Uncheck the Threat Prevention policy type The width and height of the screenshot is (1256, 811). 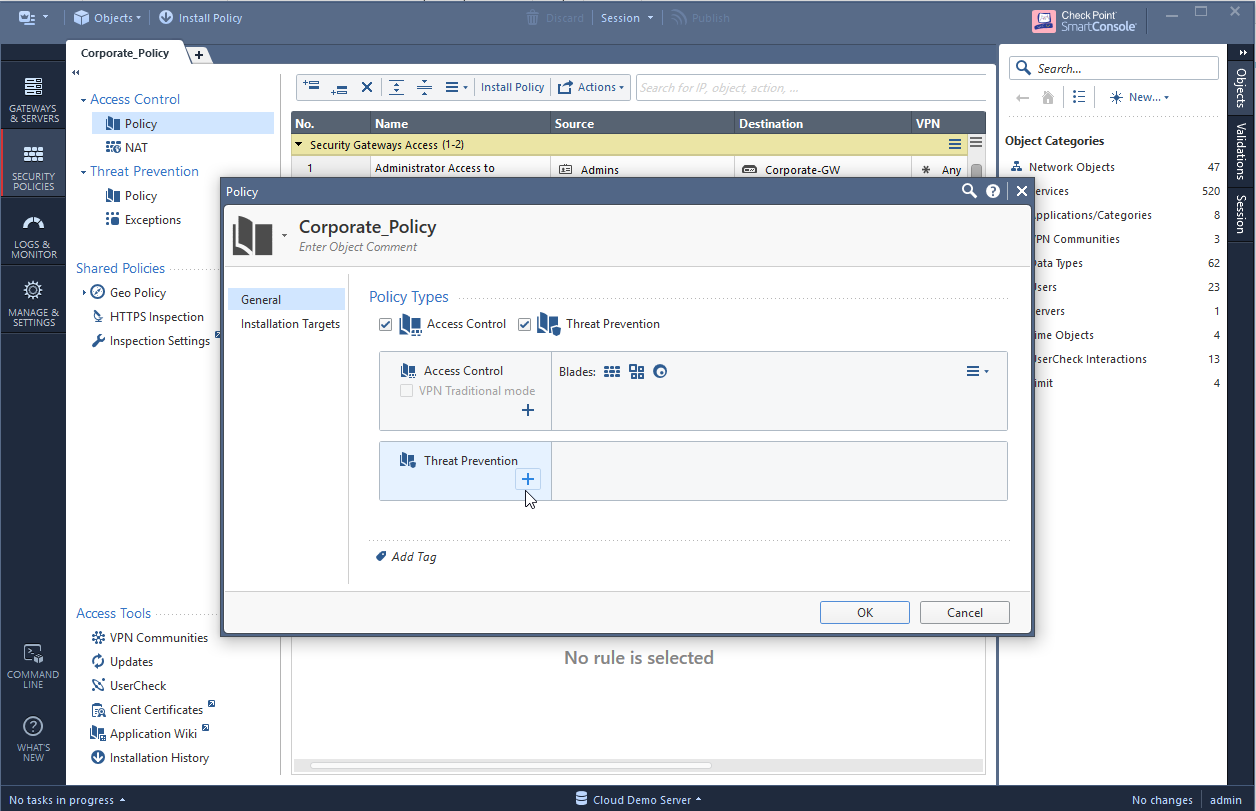pos(525,324)
